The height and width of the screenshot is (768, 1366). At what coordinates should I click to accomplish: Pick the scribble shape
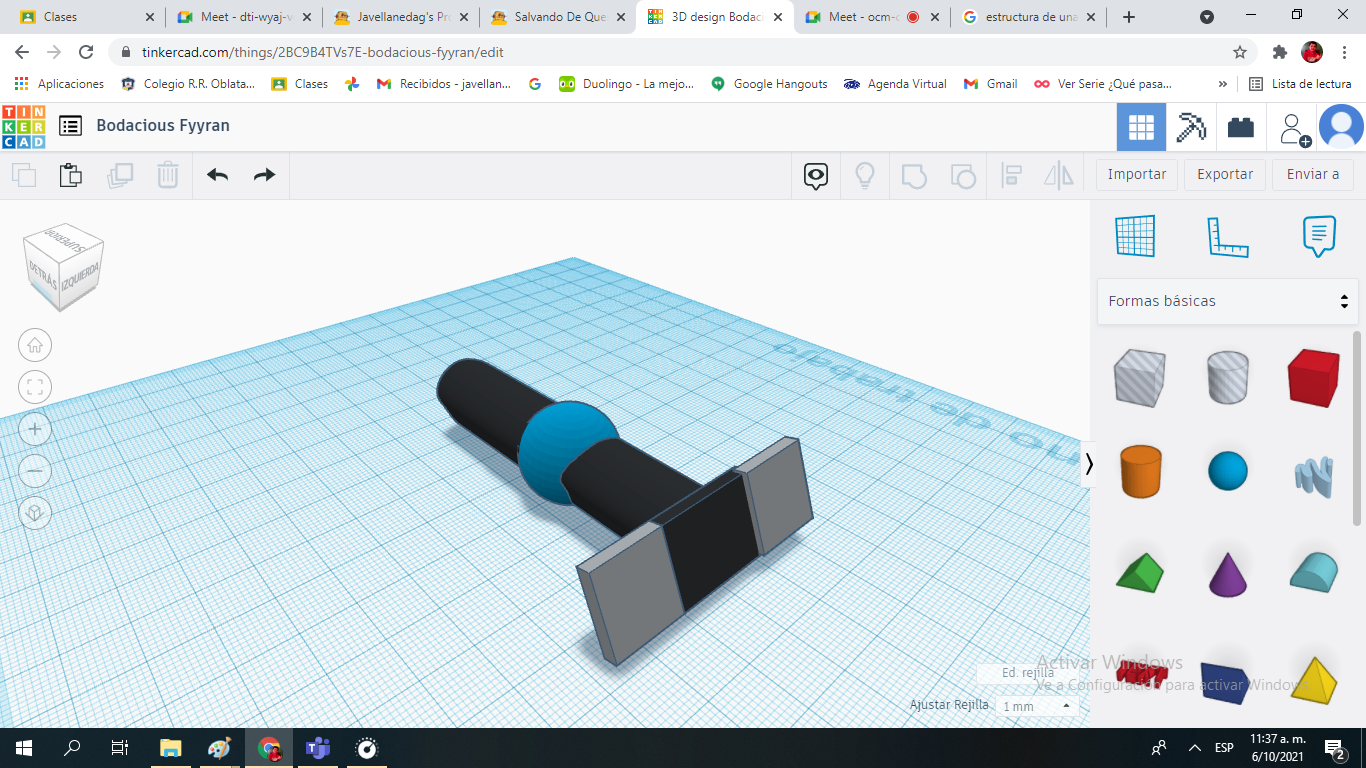1313,475
